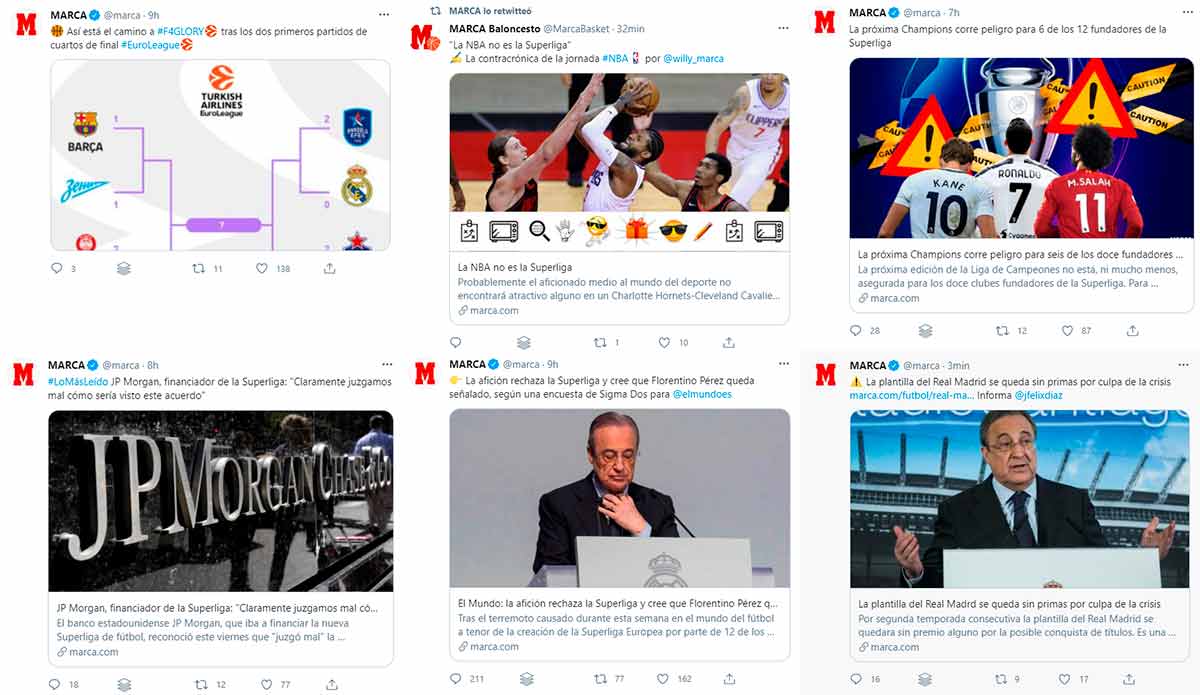Open layers icon under the Champions peligro tweet
This screenshot has height=695, width=1200.
925,331
